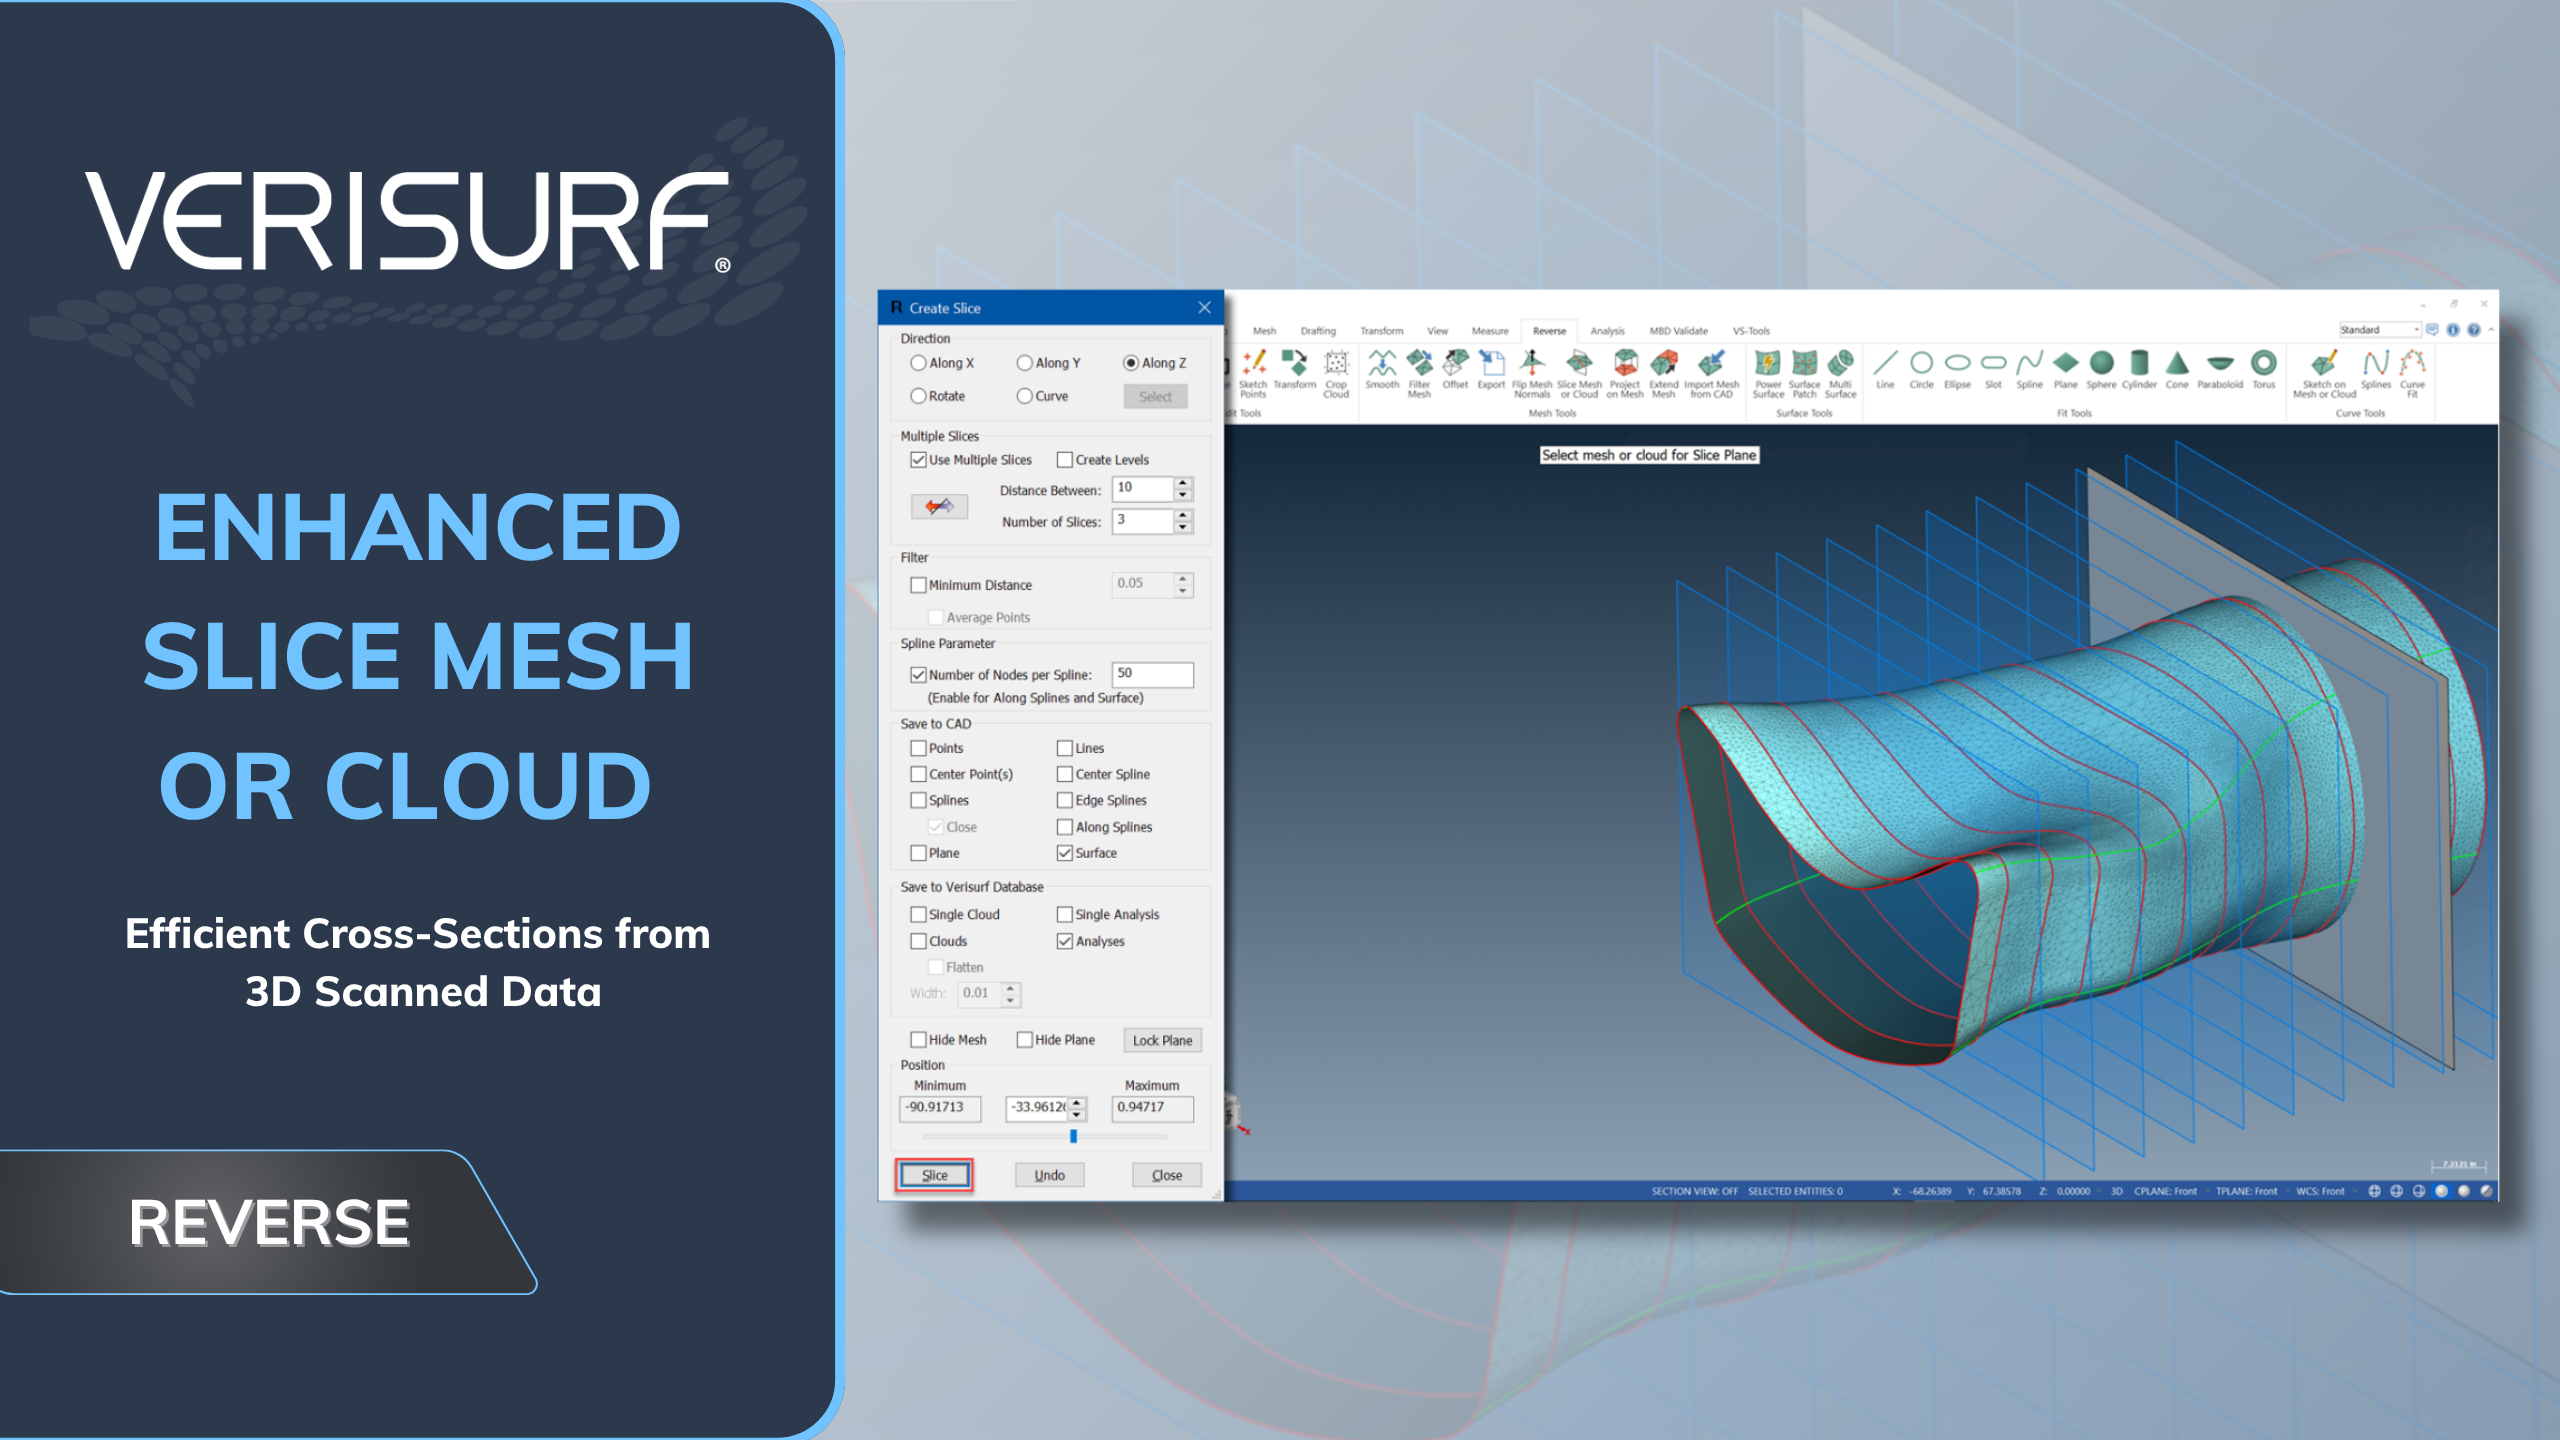
Task: Switch to the Mesh ribbon tab
Action: 1265,331
